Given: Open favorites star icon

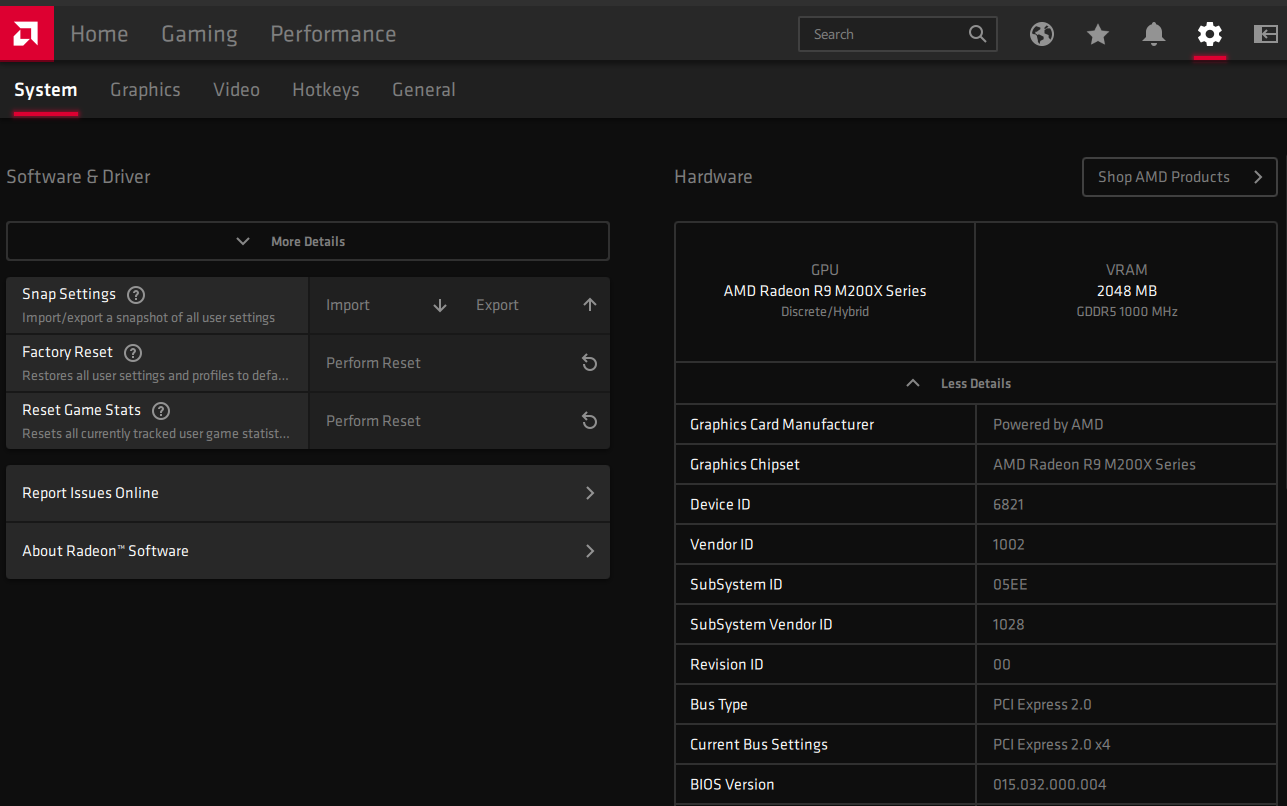Looking at the screenshot, I should coord(1098,34).
